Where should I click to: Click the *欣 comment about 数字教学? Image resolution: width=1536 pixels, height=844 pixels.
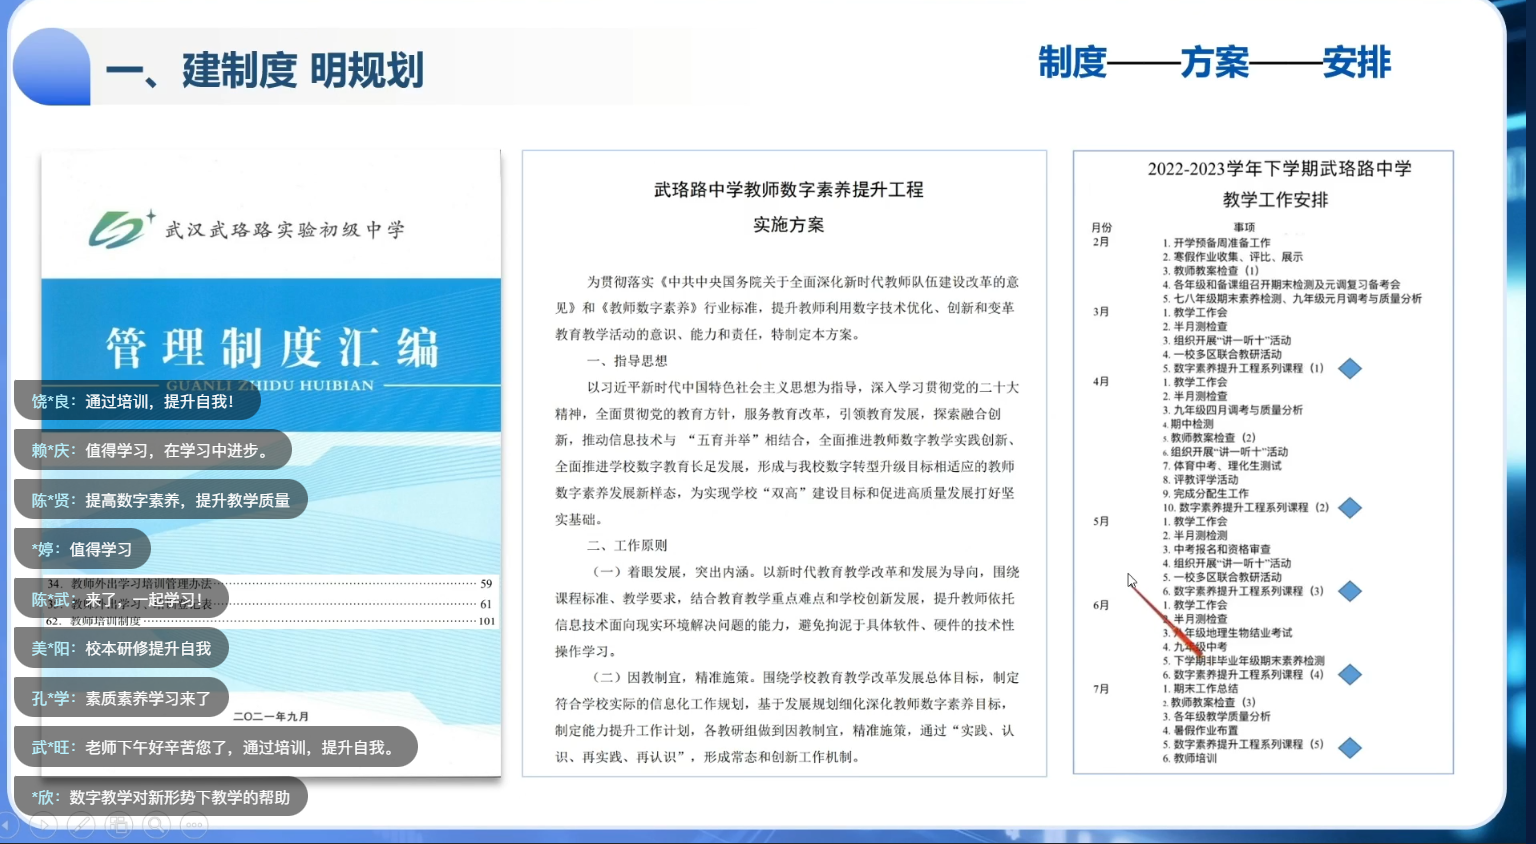160,797
